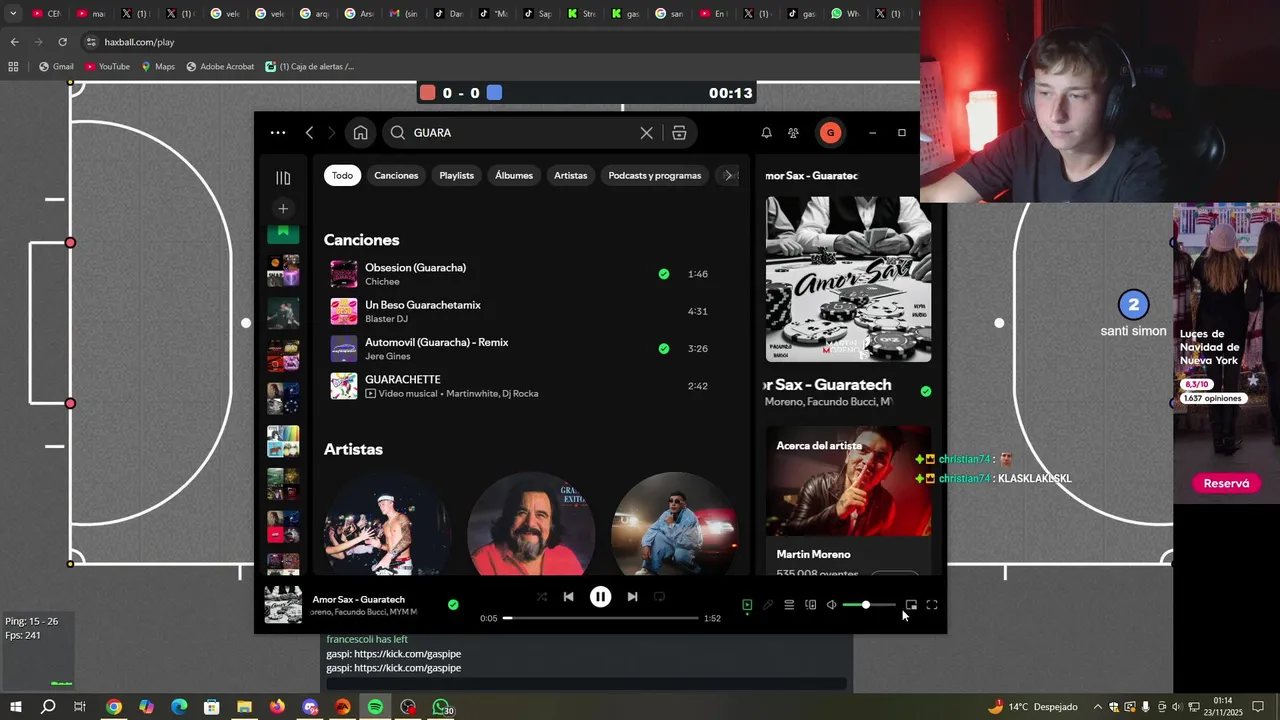Show hidden system tray icons chevron
1280x720 pixels.
[1097, 707]
